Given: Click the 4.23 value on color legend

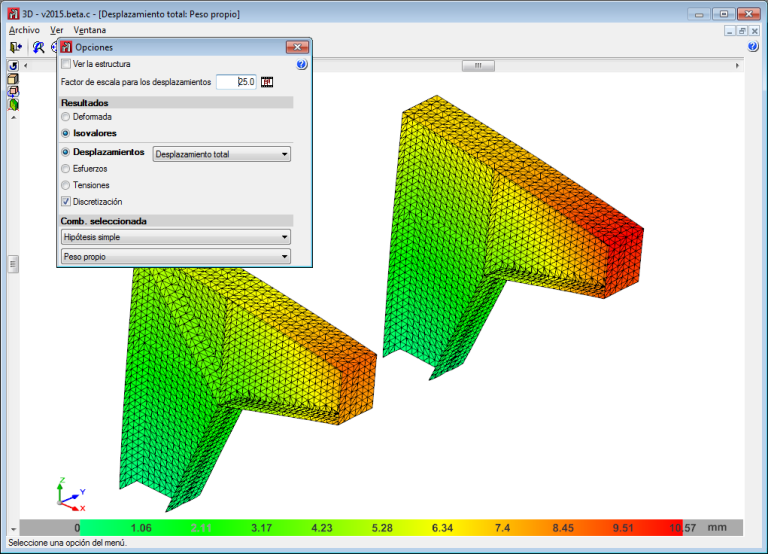Looking at the screenshot, I should [x=322, y=528].
